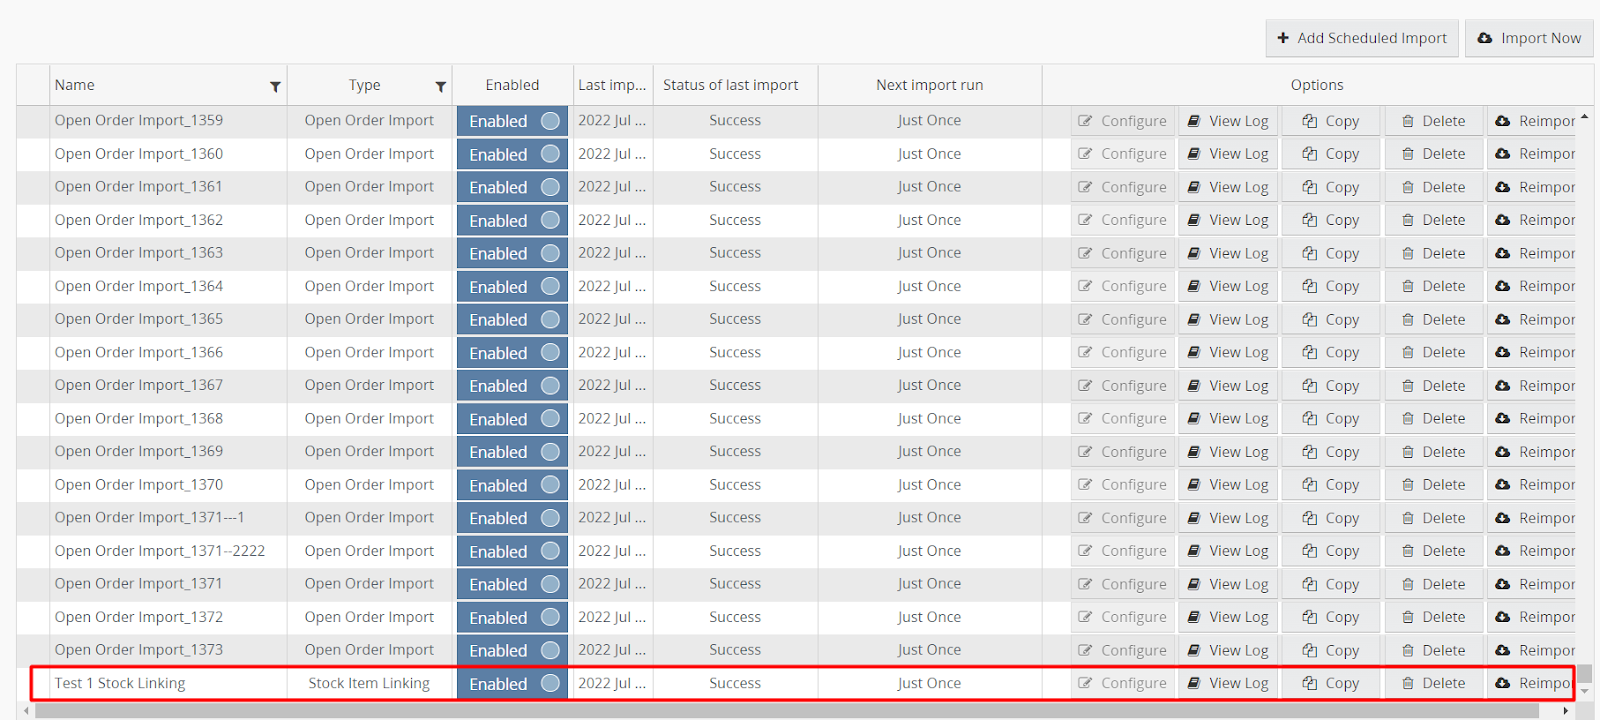
Task: Configure Open Order Import_1360
Action: tap(1122, 154)
